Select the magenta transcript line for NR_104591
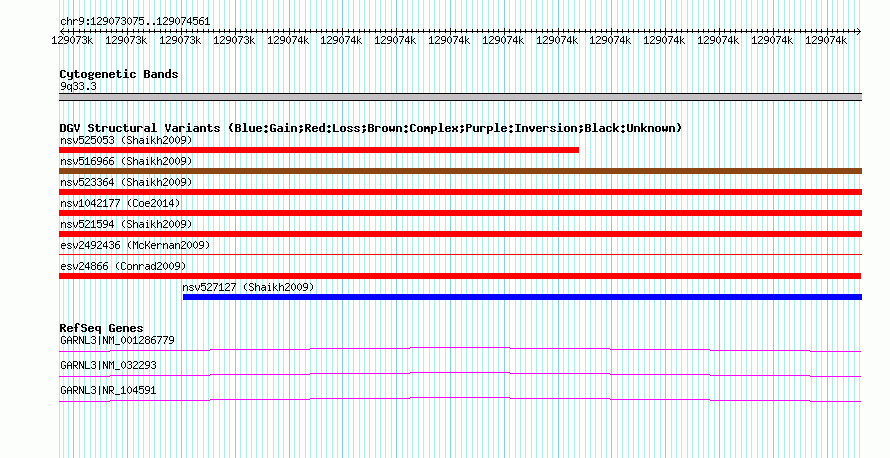 point(460,400)
